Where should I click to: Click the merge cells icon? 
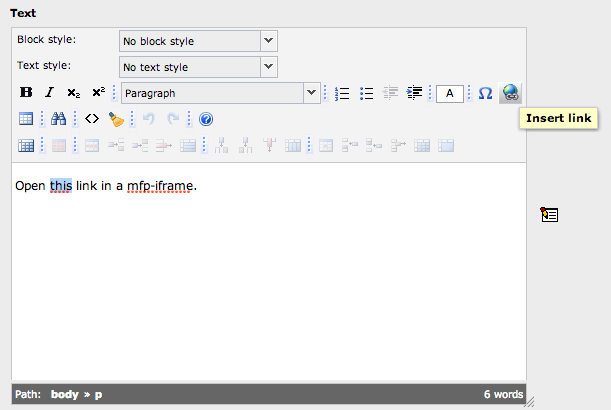pos(446,146)
